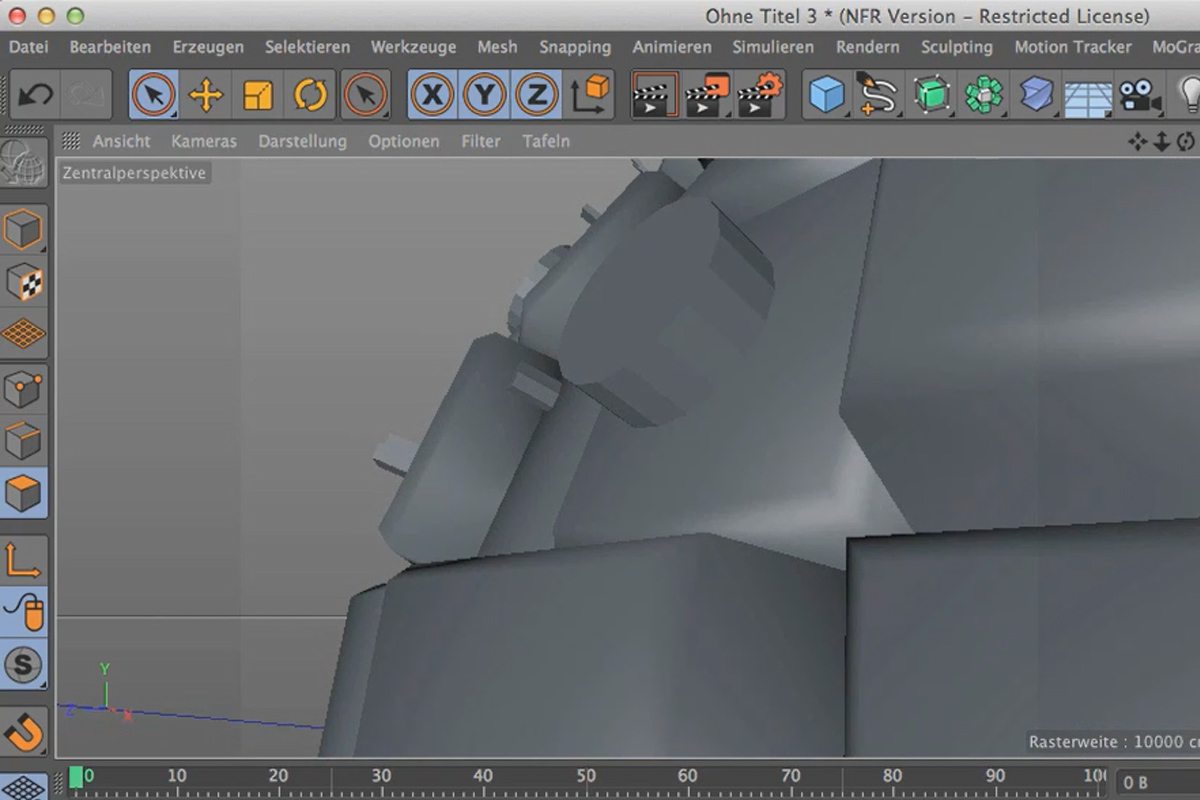Activate the last-used tool icon beside Rotate
Screen dimensions: 1200x800
point(365,96)
